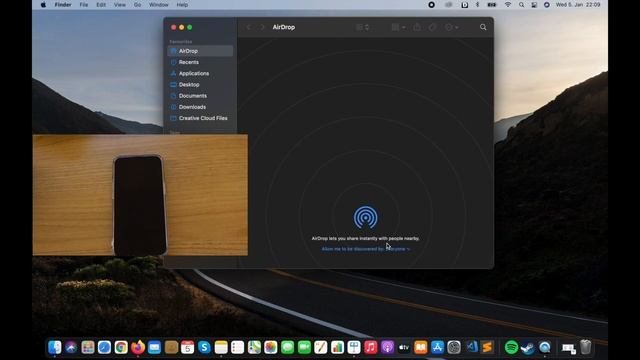The width and height of the screenshot is (640, 360).
Task: Click the blue AirDrop radar icon
Action: [365, 218]
